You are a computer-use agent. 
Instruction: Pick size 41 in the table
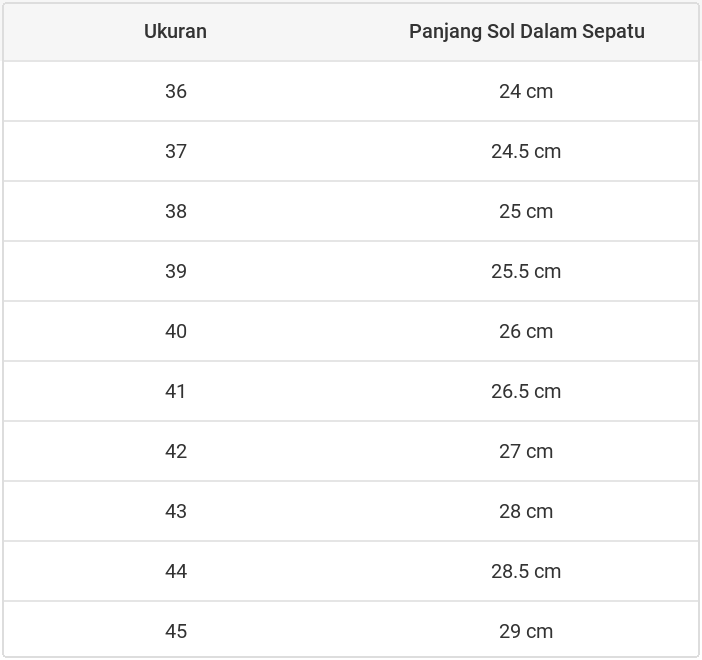tap(176, 391)
